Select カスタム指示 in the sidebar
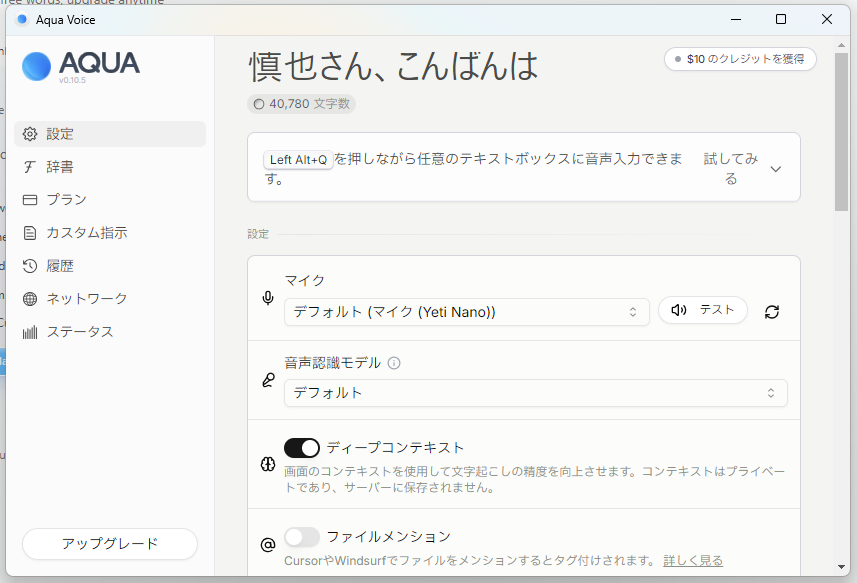The image size is (857, 583). [x=86, y=233]
